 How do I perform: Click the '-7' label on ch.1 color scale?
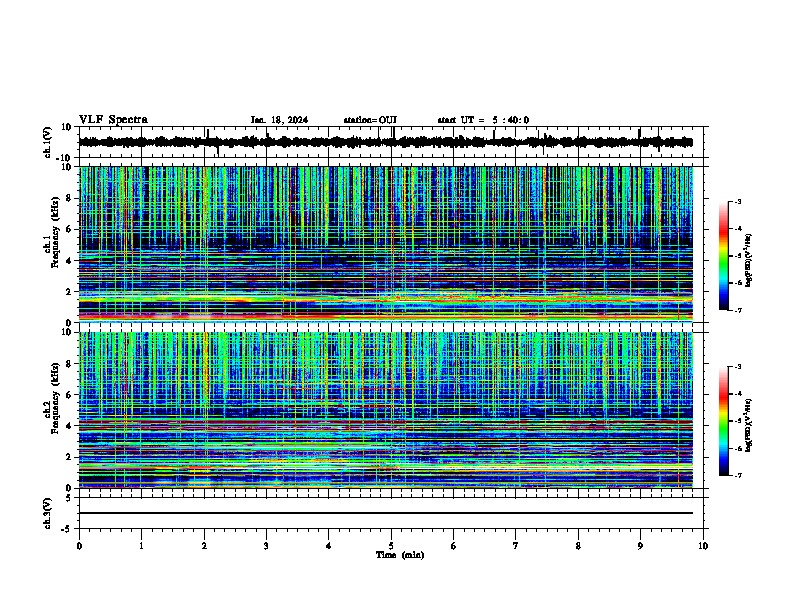(x=738, y=310)
